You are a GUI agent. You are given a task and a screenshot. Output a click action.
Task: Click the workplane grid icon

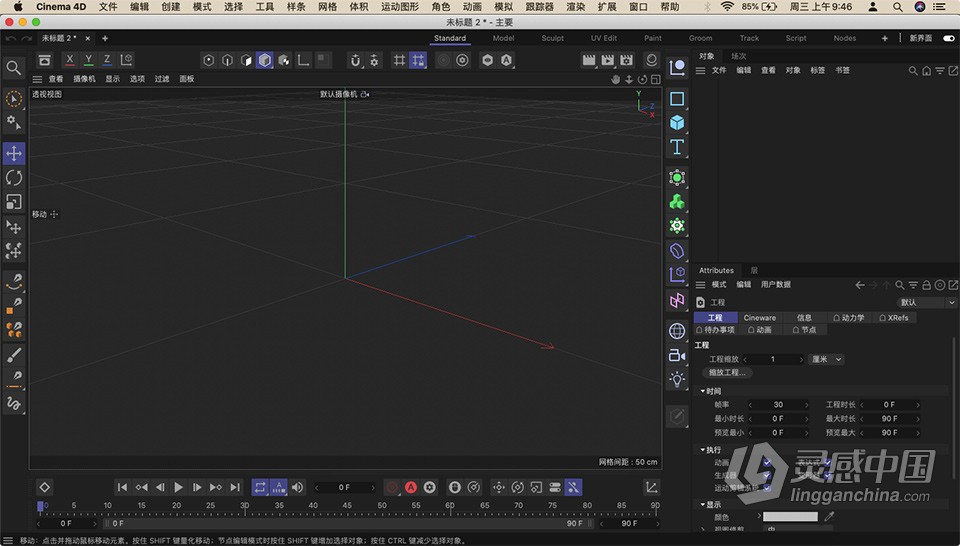399,60
